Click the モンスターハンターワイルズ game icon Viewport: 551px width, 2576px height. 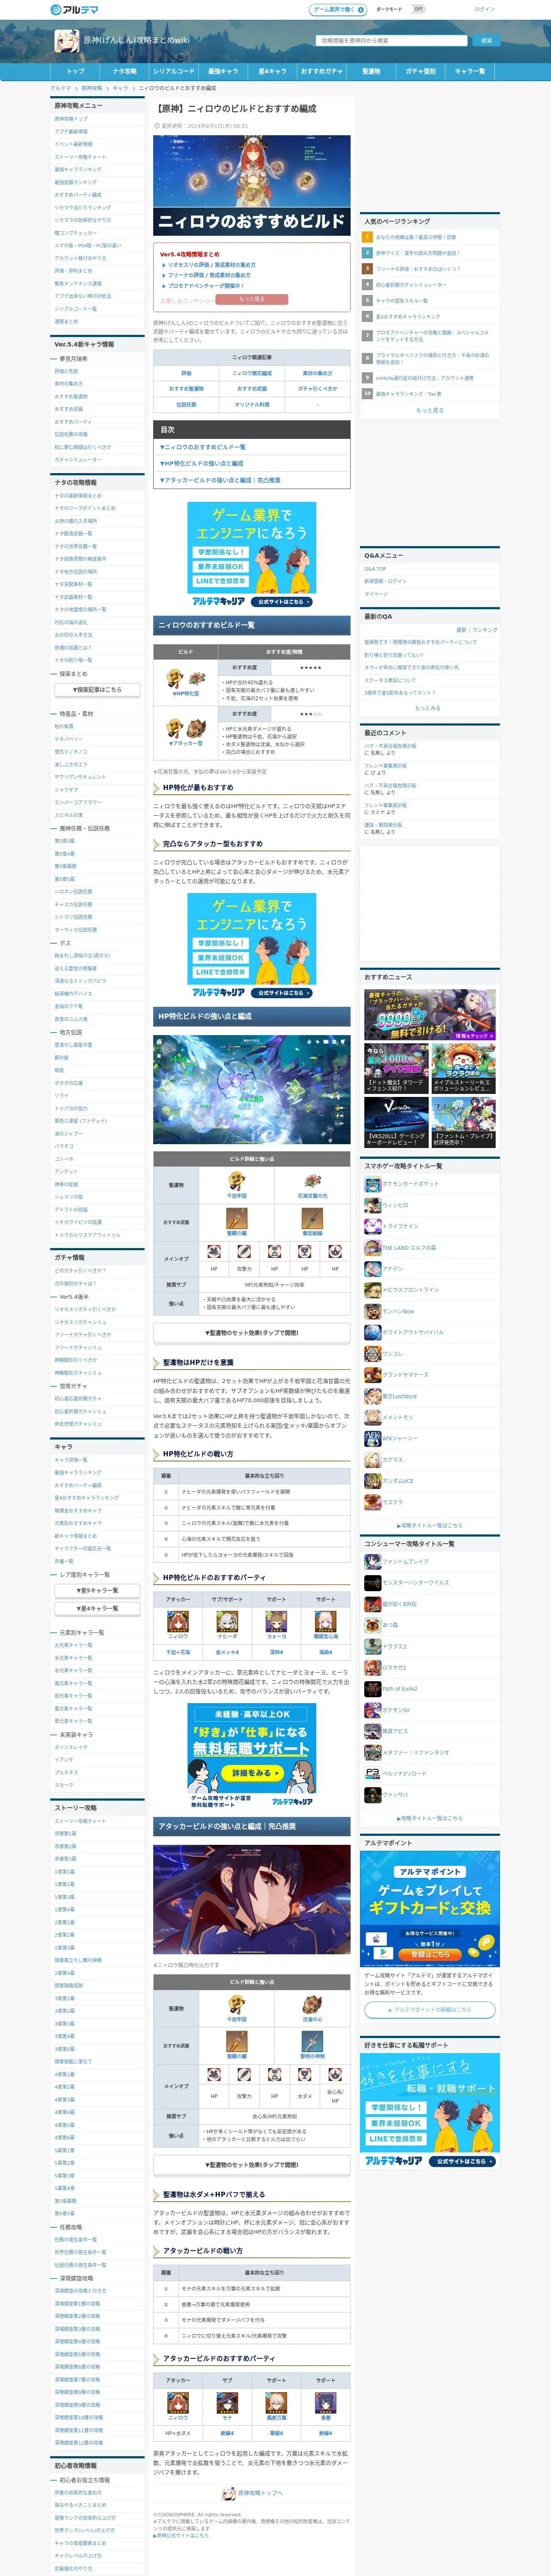[x=372, y=1583]
